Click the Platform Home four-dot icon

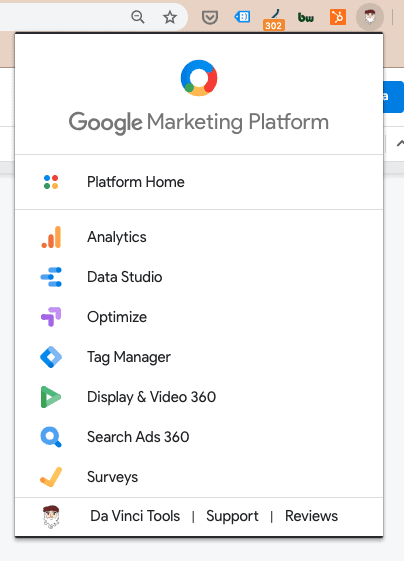point(51,182)
